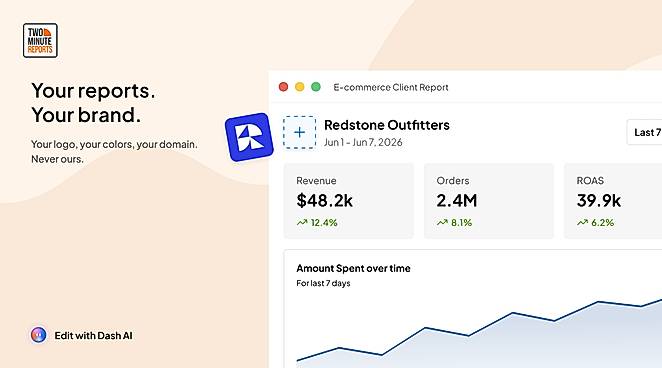
Task: Click Edit with Dash AI label
Action: coord(93,336)
